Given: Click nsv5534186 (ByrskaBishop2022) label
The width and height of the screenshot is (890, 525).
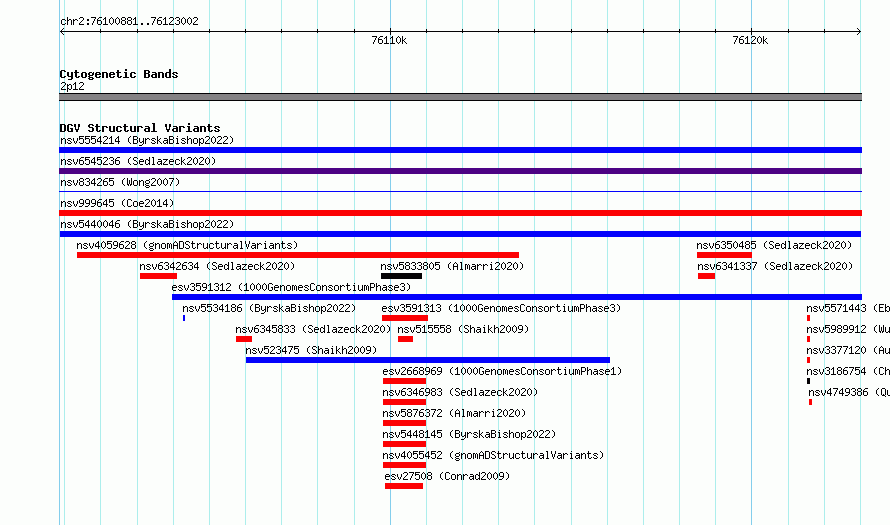Looking at the screenshot, I should 269,308.
